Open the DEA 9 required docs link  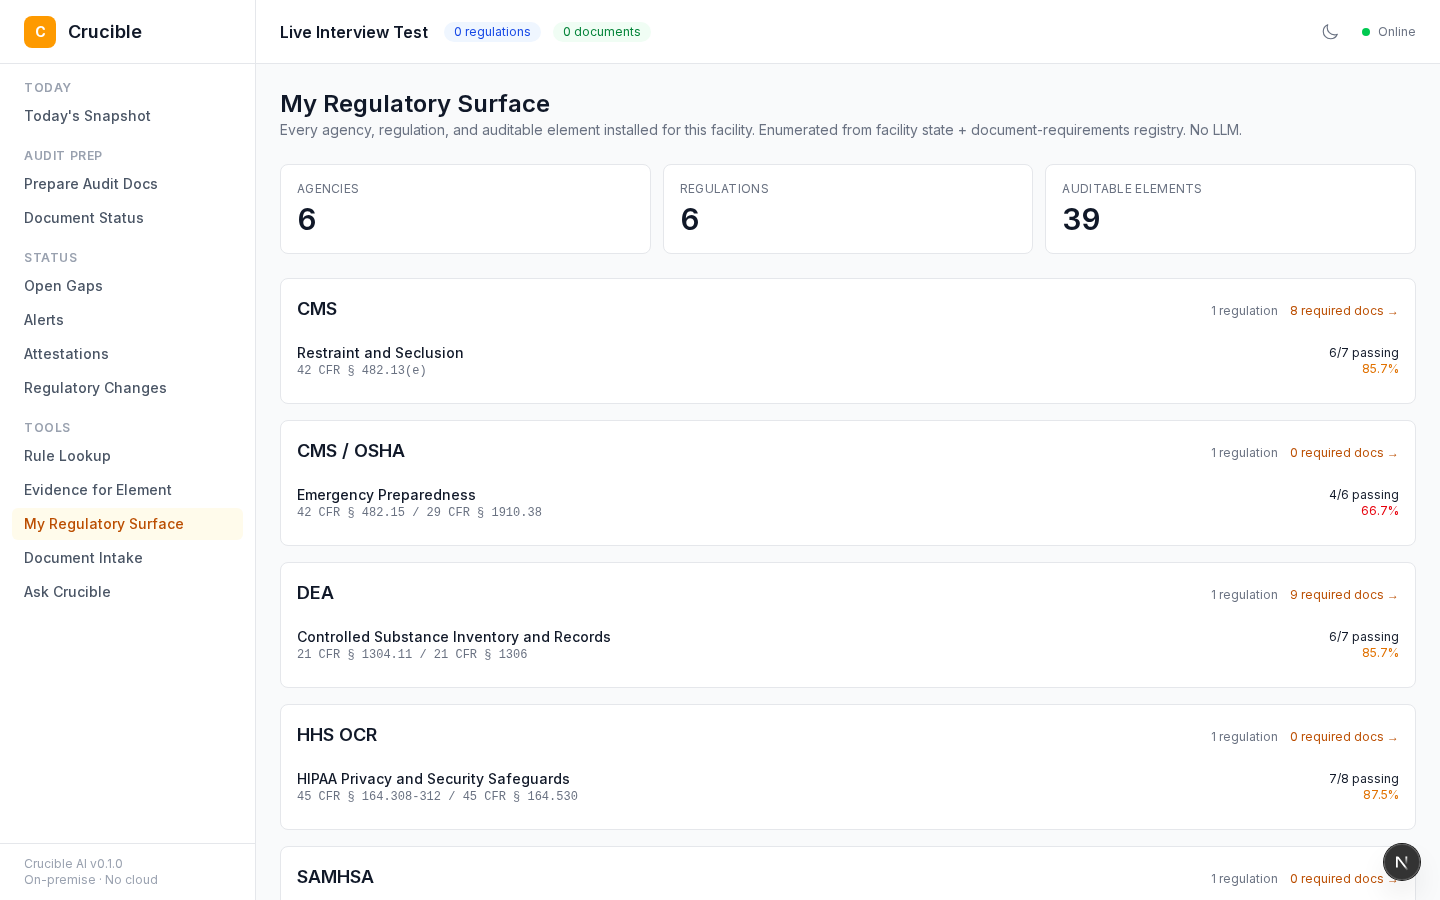(1344, 595)
